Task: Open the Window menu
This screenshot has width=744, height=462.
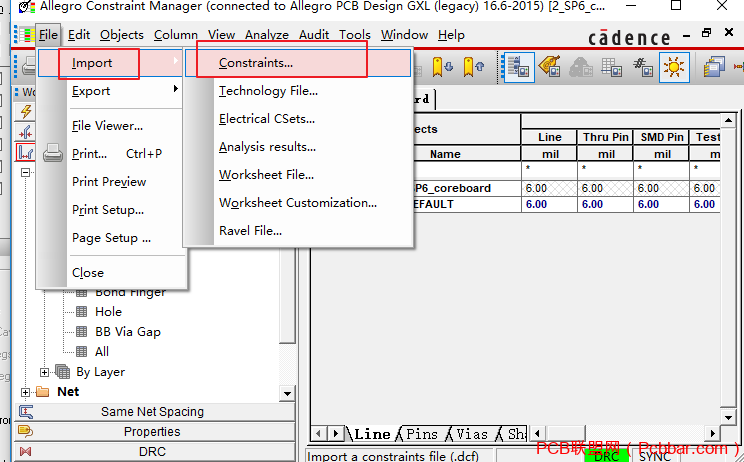Action: (x=404, y=35)
